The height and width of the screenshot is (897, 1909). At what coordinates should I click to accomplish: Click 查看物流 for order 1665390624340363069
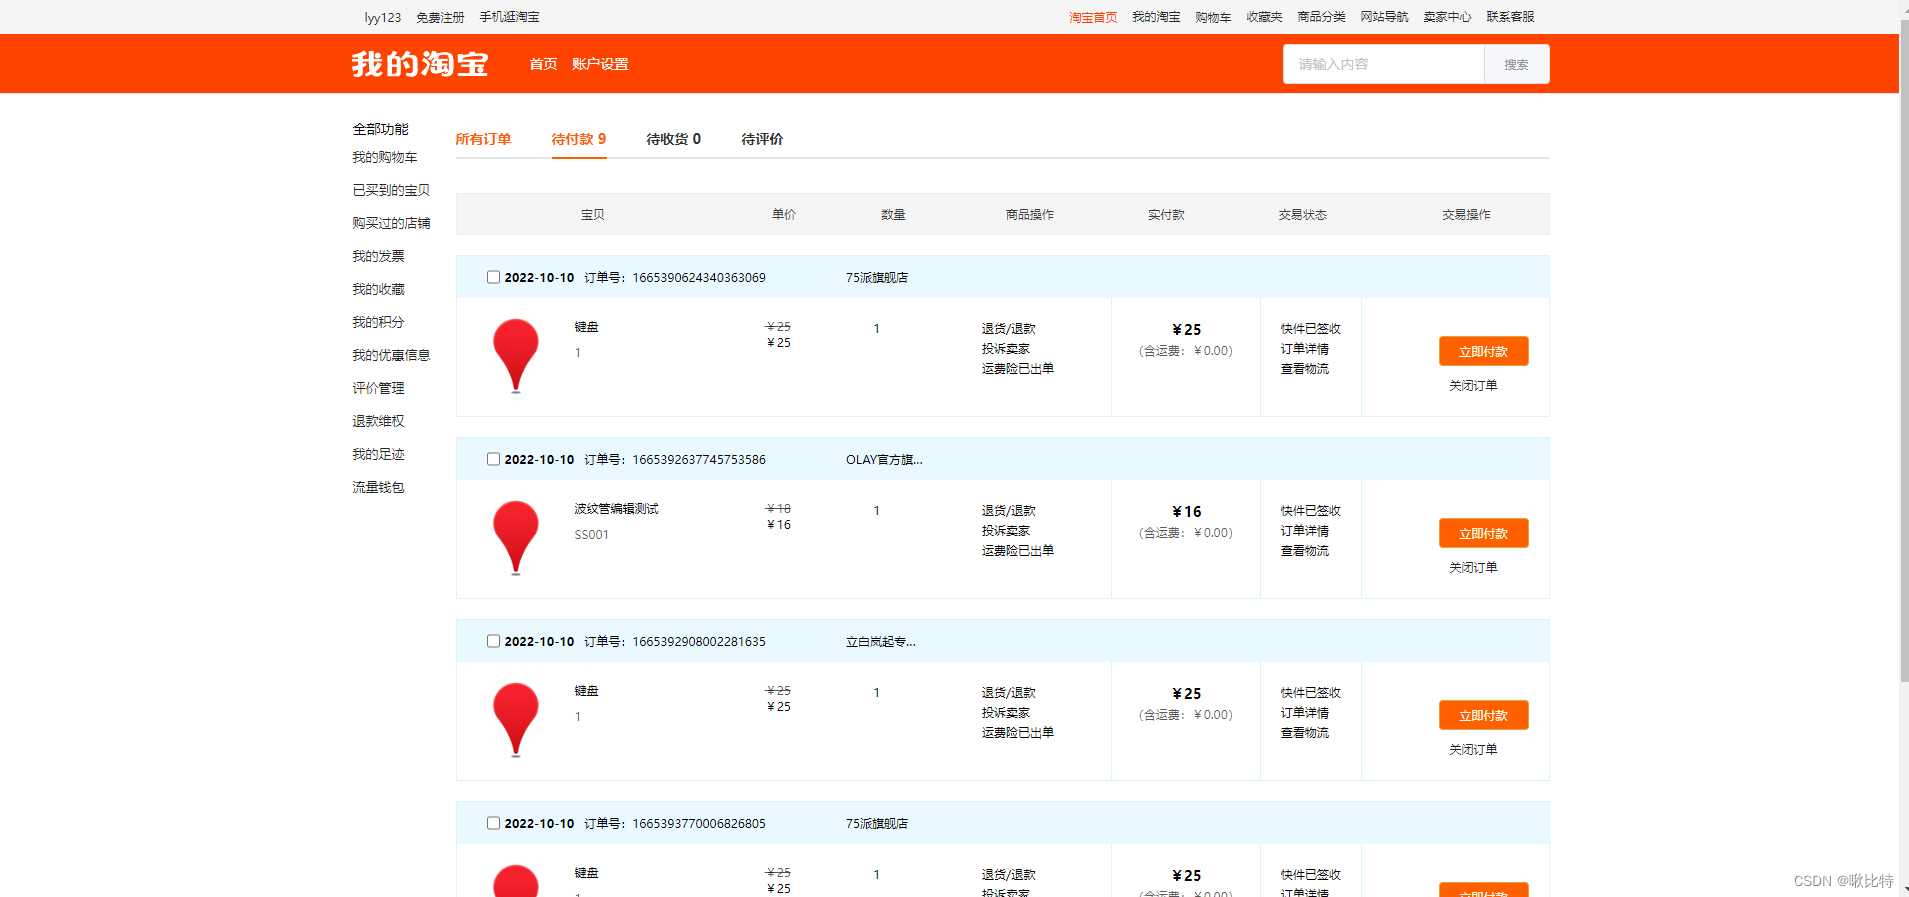(x=1305, y=369)
